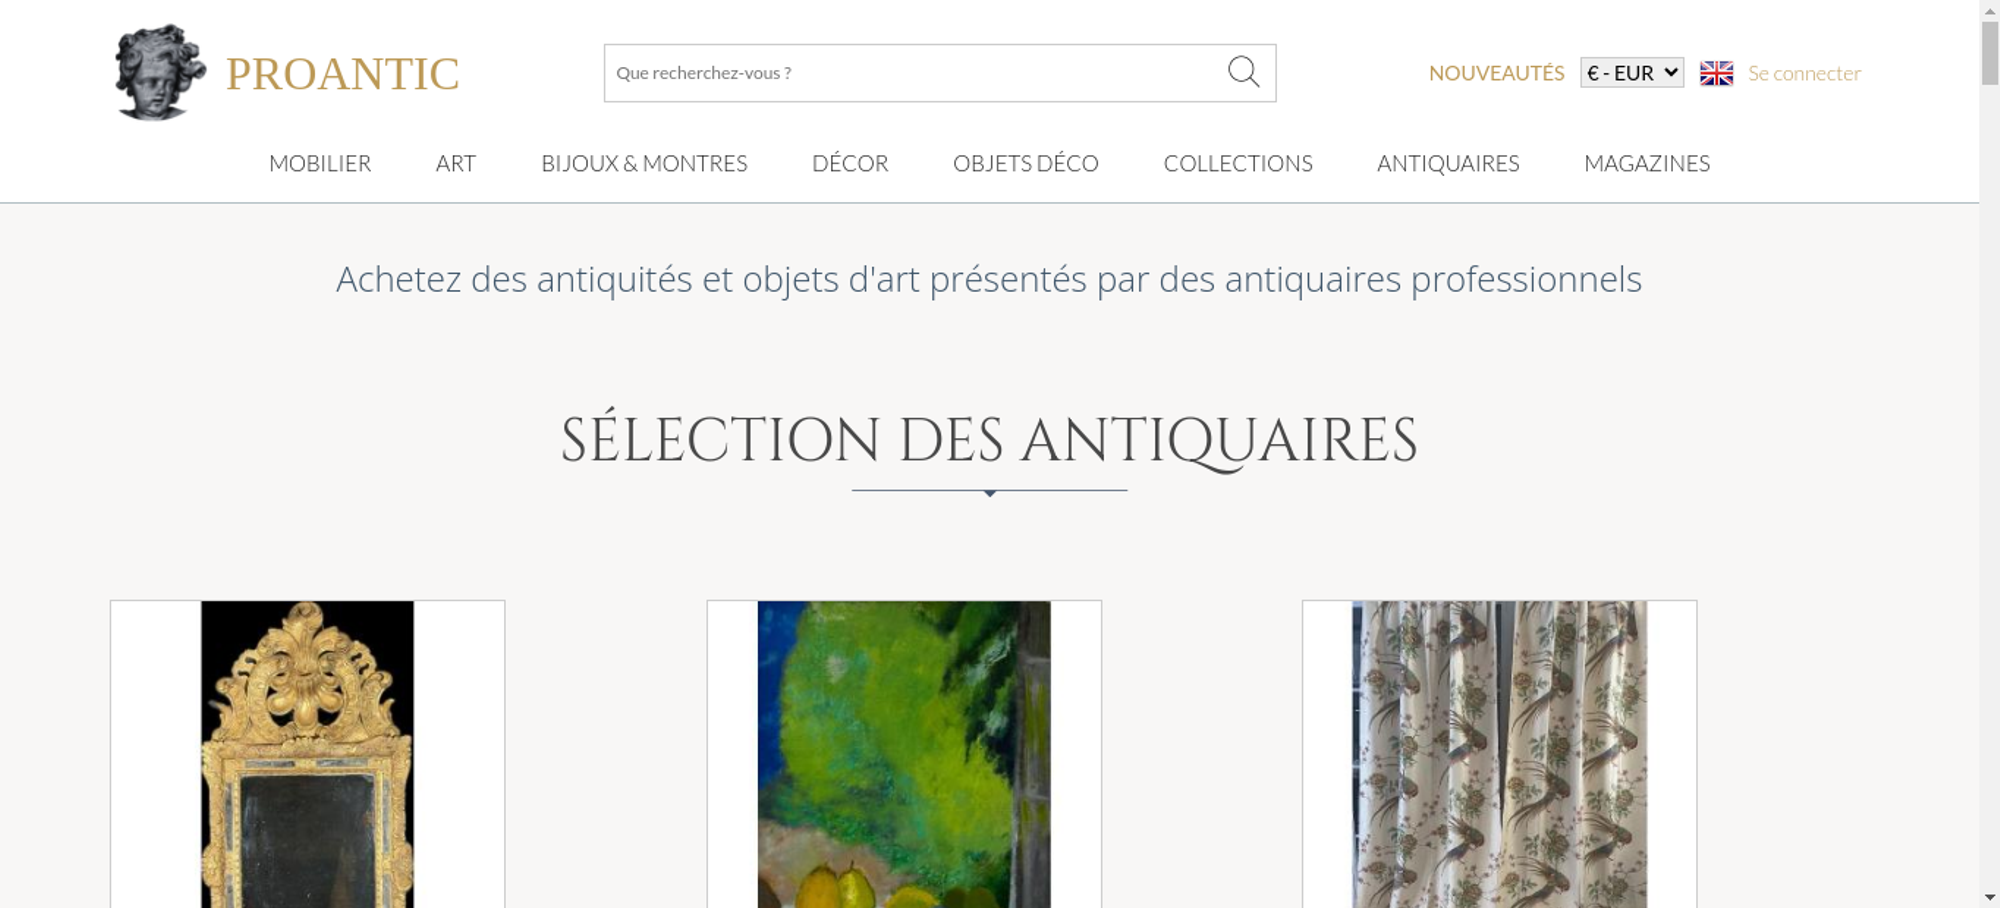This screenshot has width=2000, height=908.
Task: Open the ART menu
Action: pyautogui.click(x=456, y=163)
